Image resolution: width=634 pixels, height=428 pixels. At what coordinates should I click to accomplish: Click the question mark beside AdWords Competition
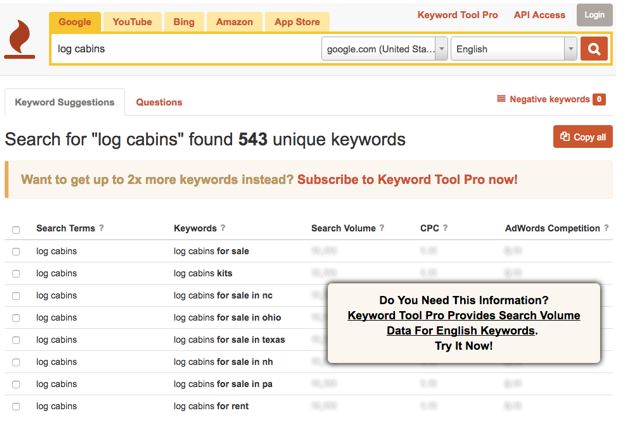[x=606, y=228]
